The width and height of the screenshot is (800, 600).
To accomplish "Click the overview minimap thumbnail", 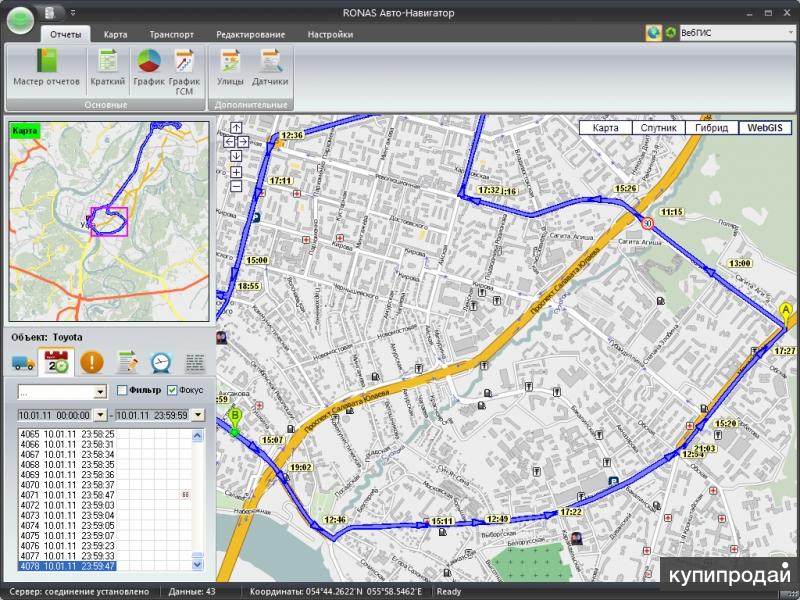I will coord(109,221).
